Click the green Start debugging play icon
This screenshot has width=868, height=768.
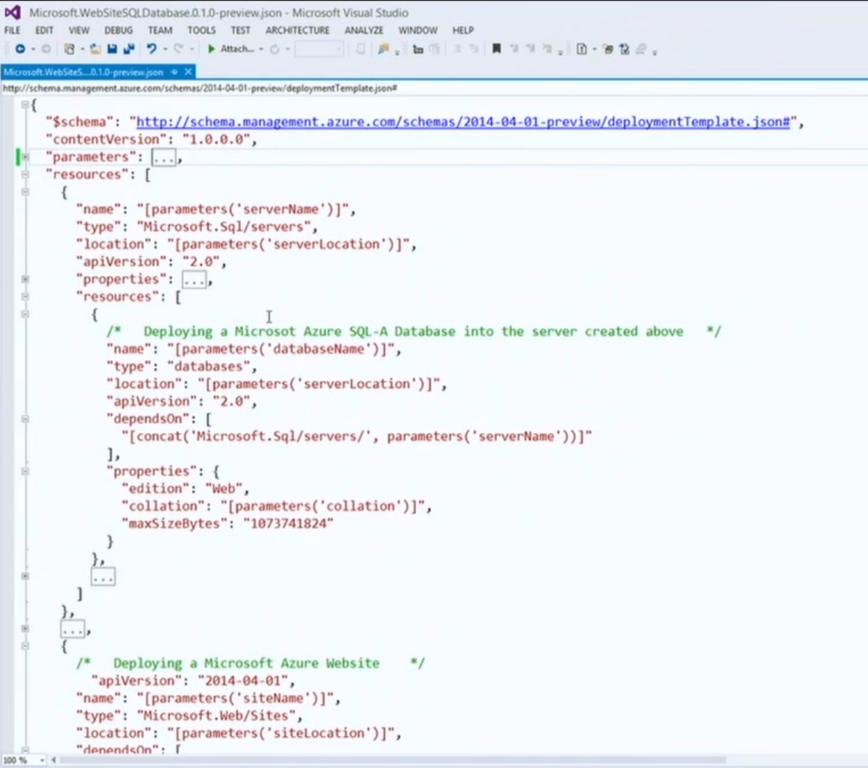(x=212, y=49)
